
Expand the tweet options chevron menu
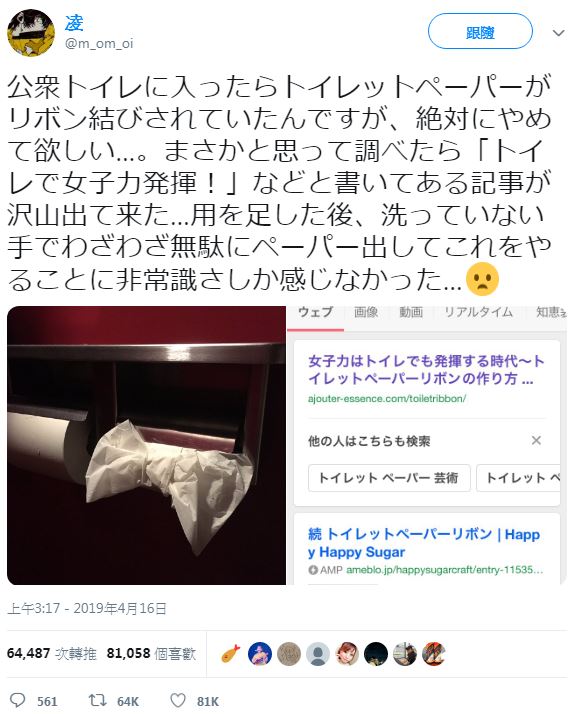558,33
